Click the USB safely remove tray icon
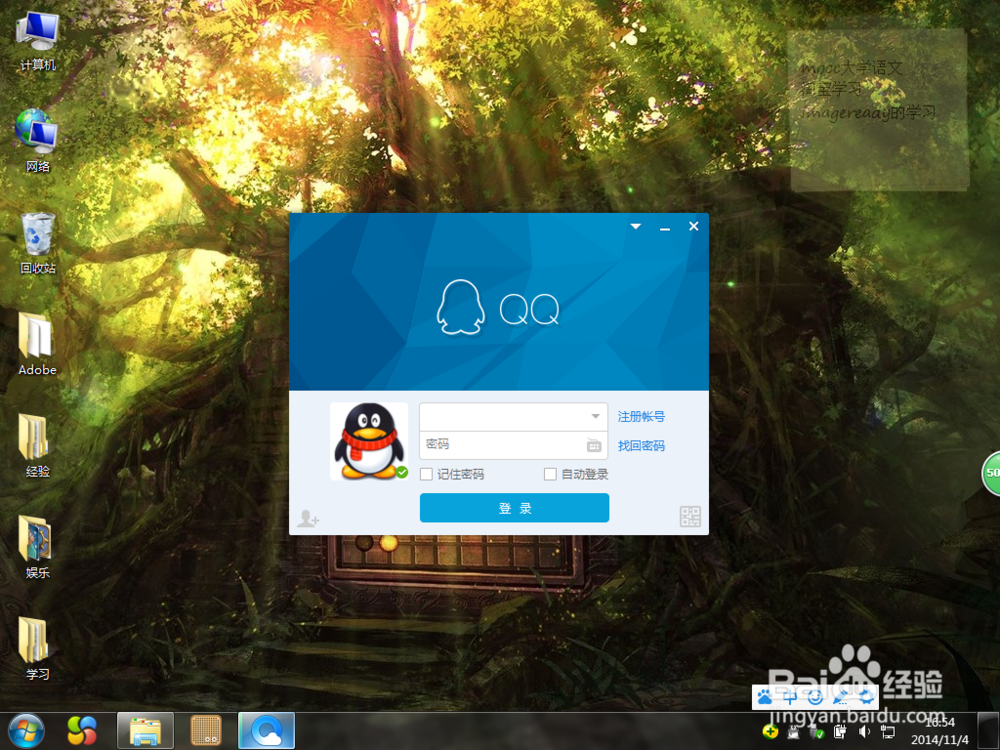Viewport: 1000px width, 750px height. (x=816, y=732)
